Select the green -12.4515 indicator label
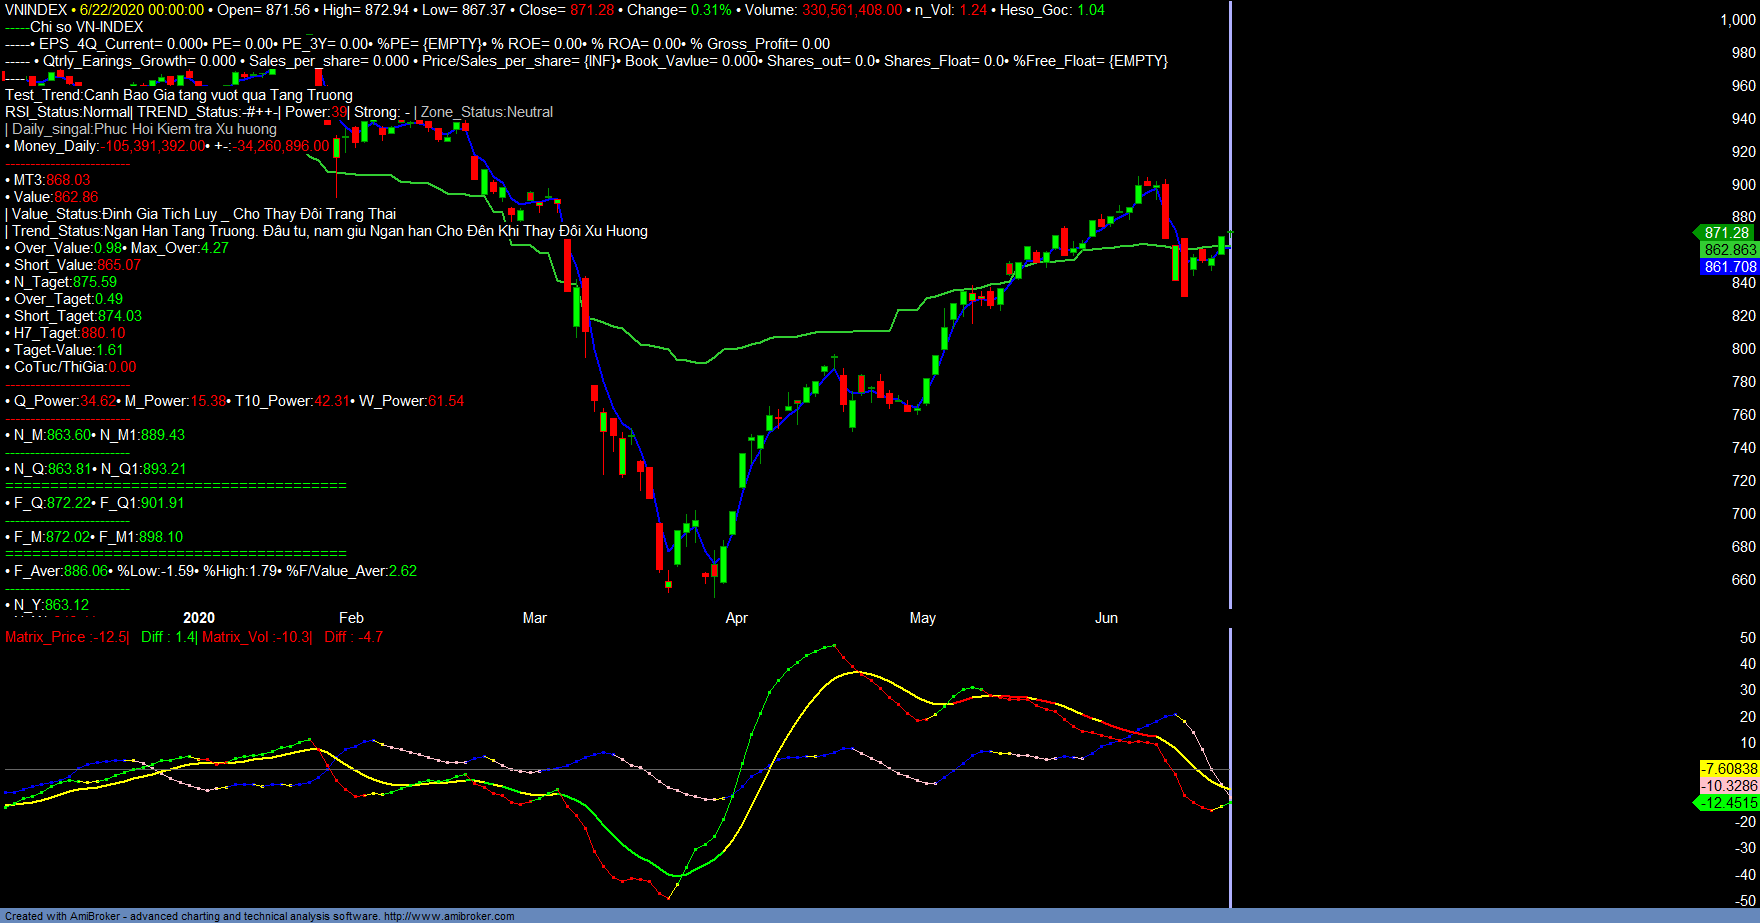 coord(1729,803)
